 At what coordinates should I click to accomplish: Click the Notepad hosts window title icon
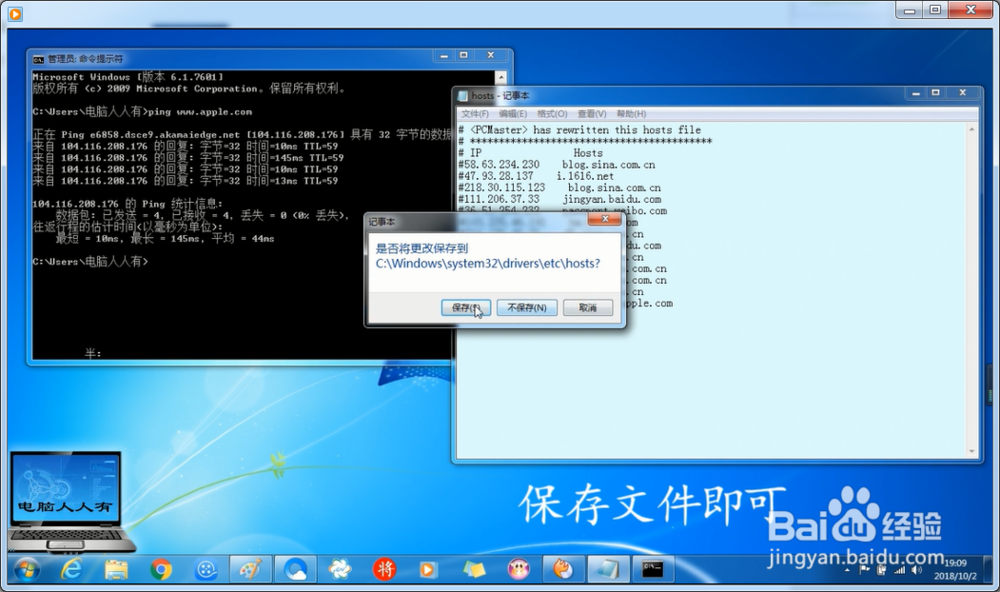[463, 96]
